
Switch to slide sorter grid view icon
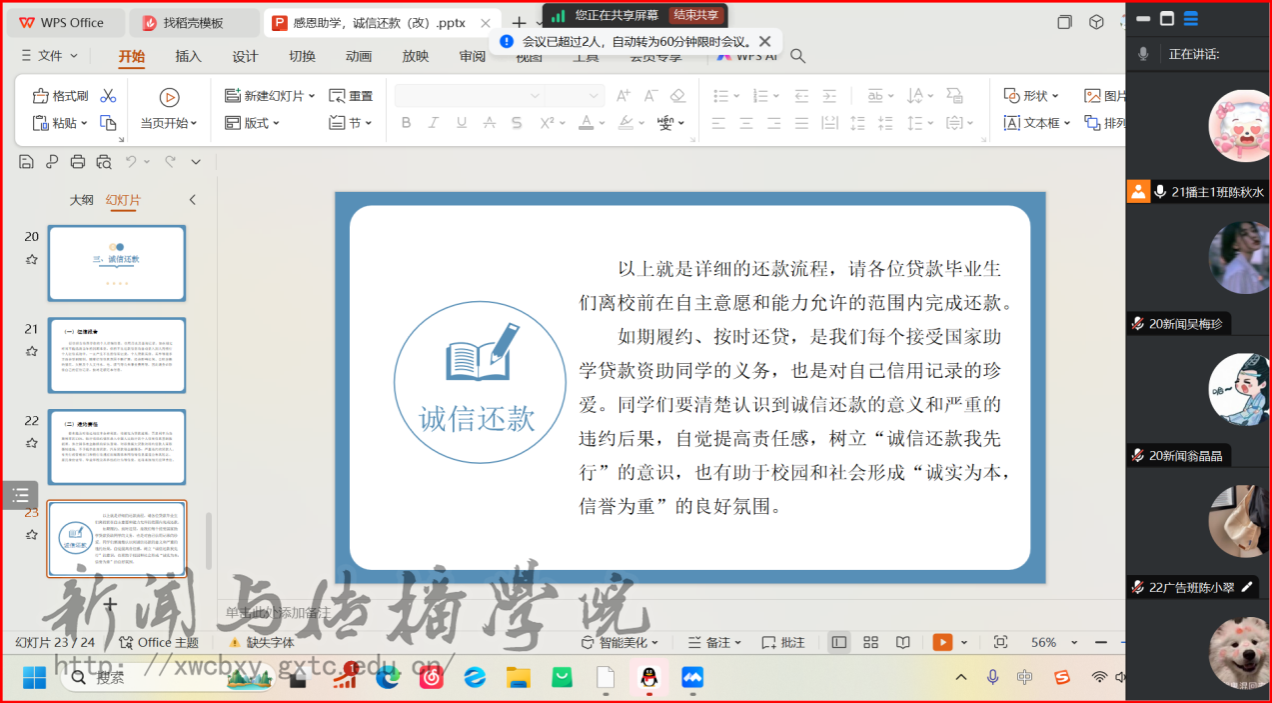871,642
